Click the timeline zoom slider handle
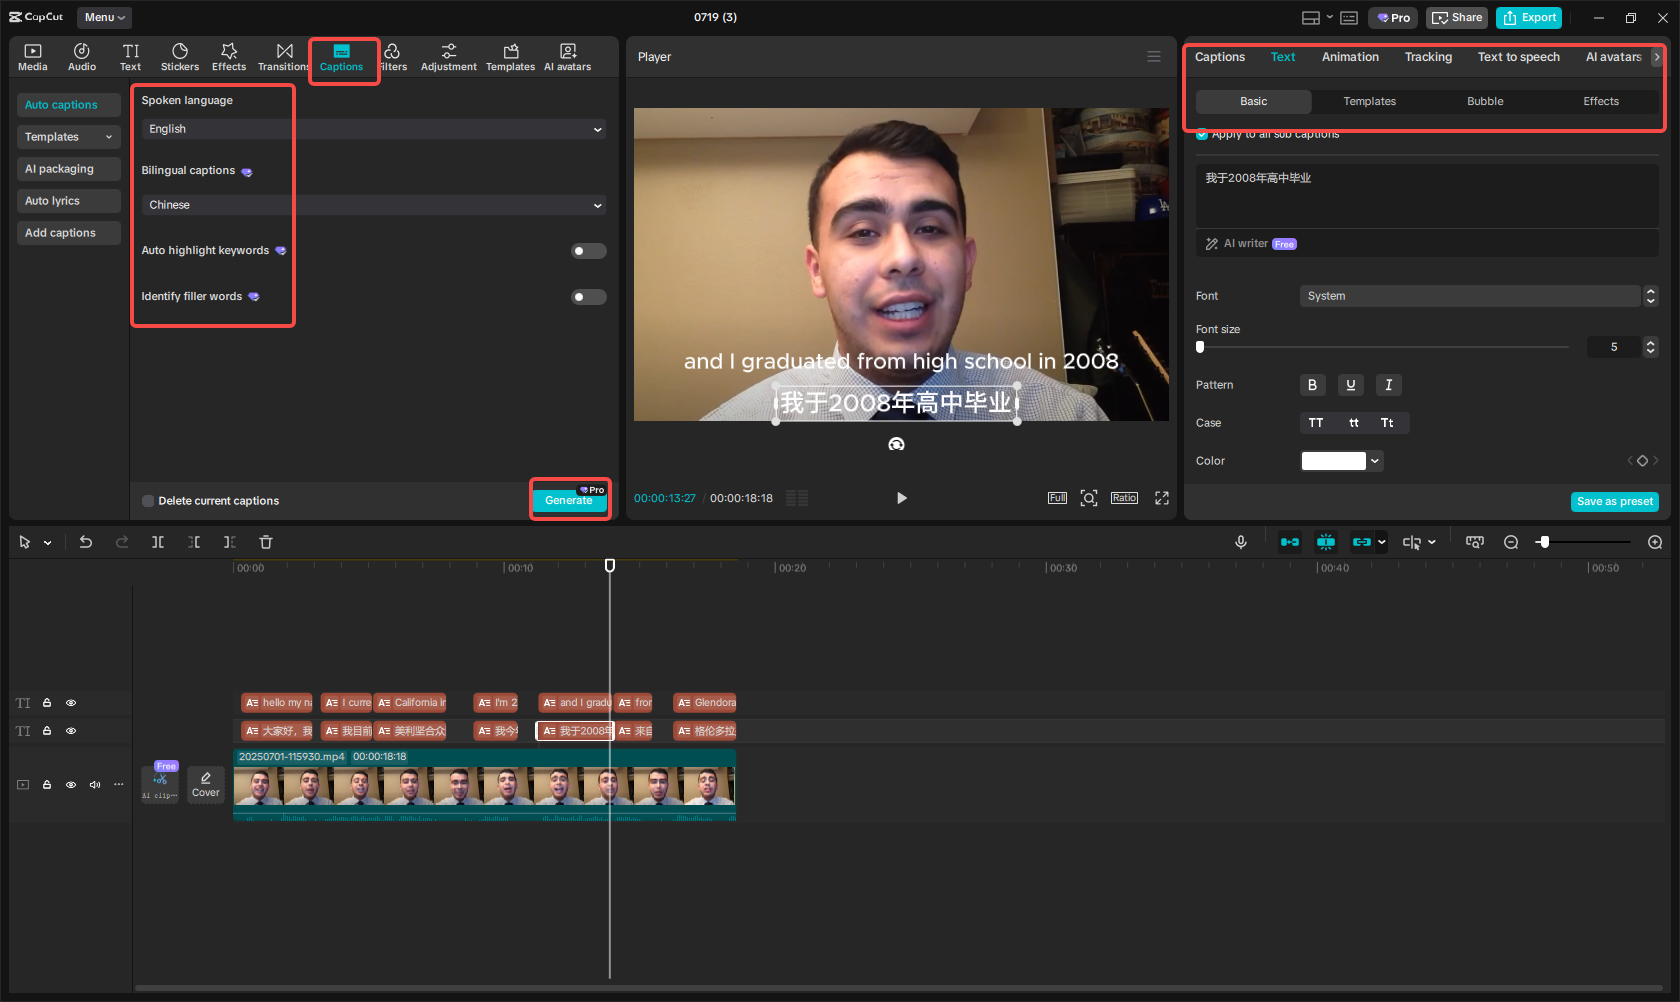The height and width of the screenshot is (1002, 1680). (x=1545, y=542)
